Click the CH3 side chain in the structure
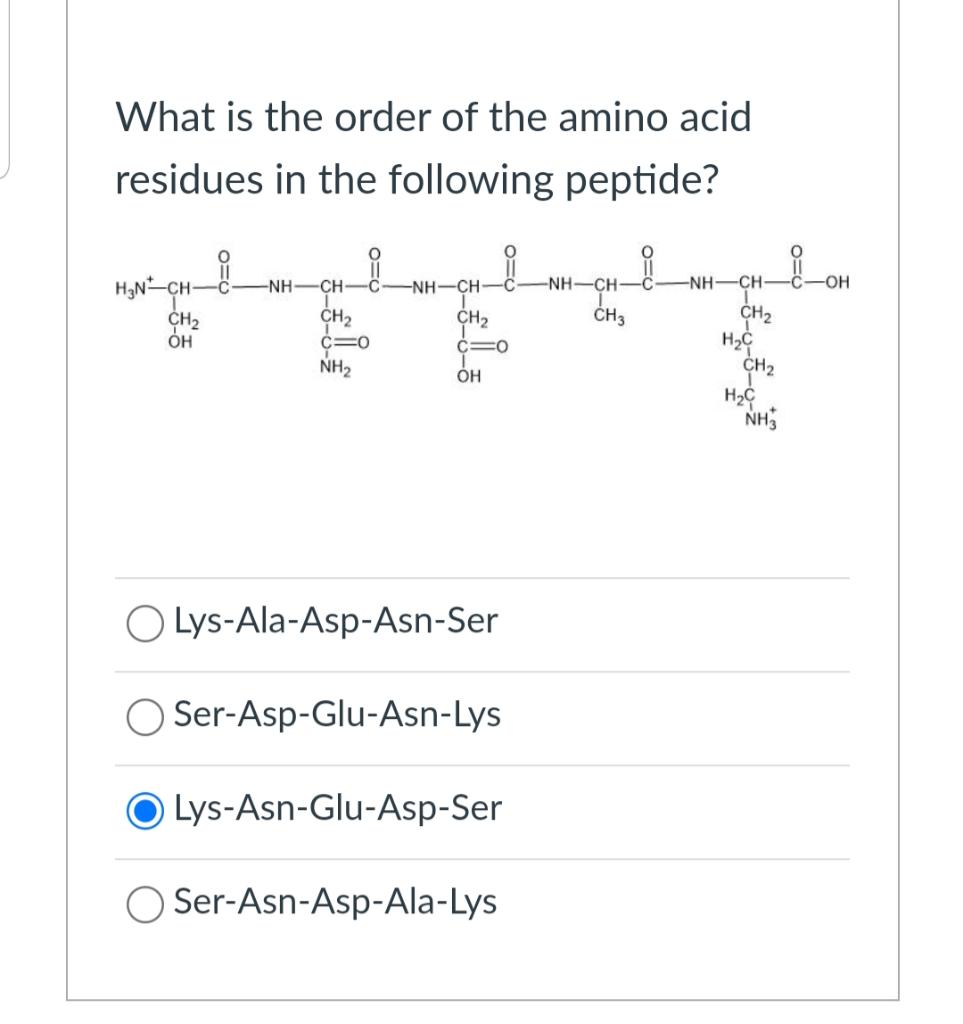 pos(609,317)
